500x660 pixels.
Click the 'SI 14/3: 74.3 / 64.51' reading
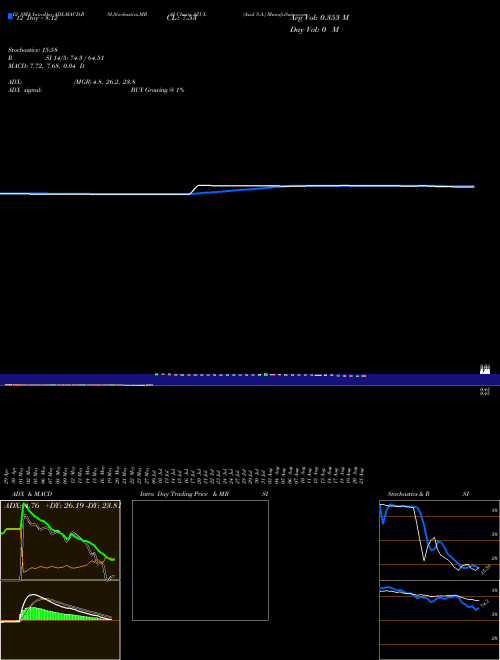(75, 58)
